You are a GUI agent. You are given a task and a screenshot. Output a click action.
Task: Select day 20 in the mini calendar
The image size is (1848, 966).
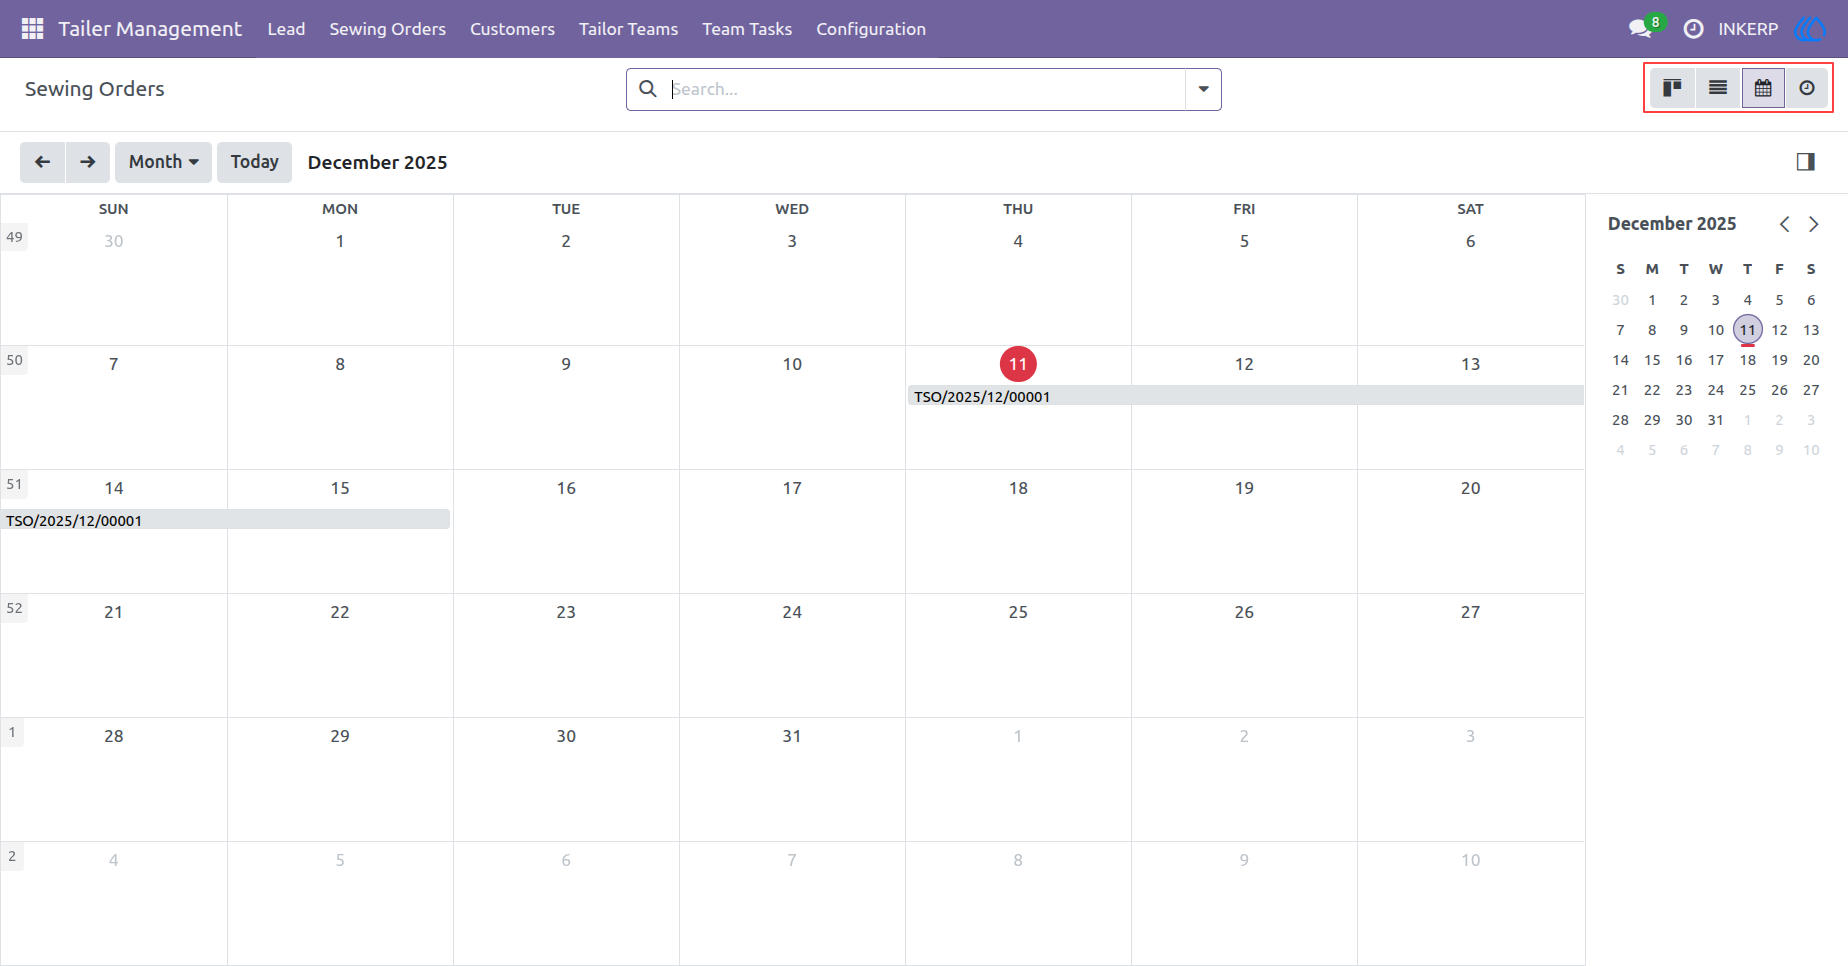(x=1811, y=360)
